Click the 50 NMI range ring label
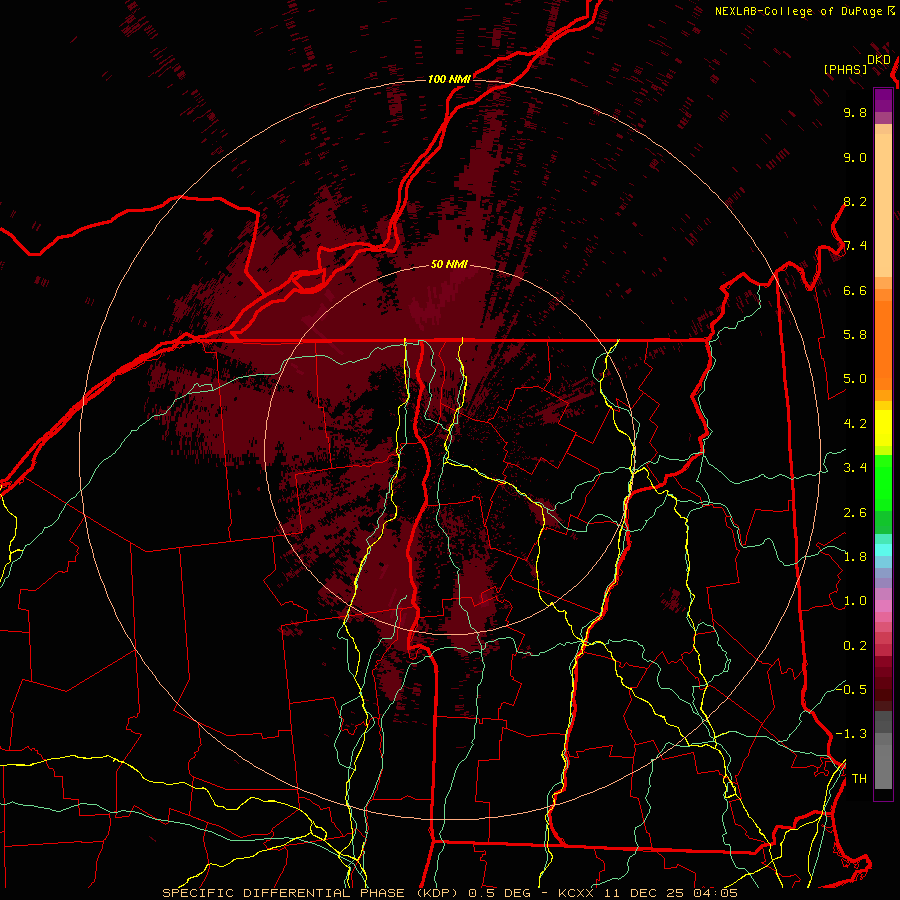 coord(449,264)
